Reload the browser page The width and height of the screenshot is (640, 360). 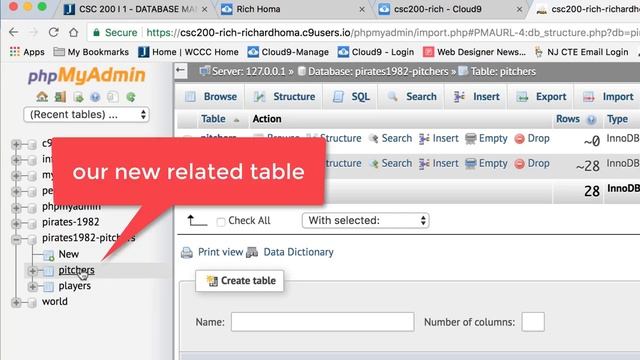(x=53, y=32)
